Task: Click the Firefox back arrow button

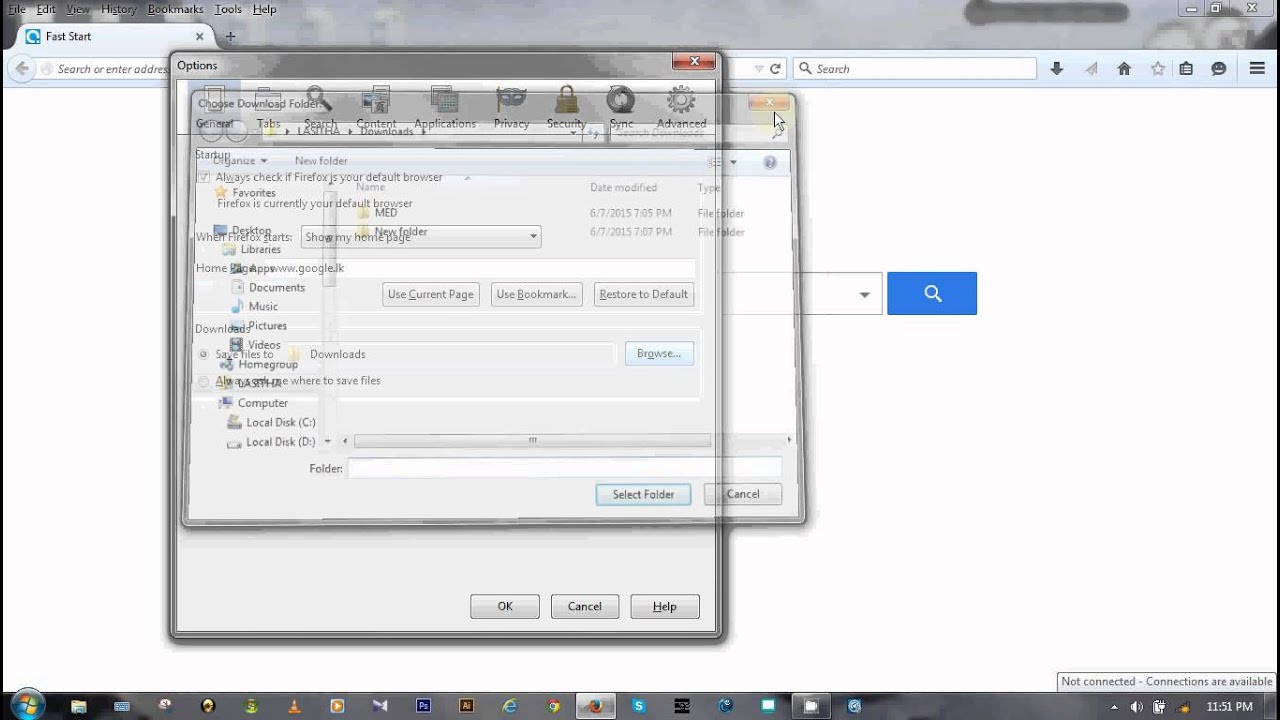Action: coord(20,69)
